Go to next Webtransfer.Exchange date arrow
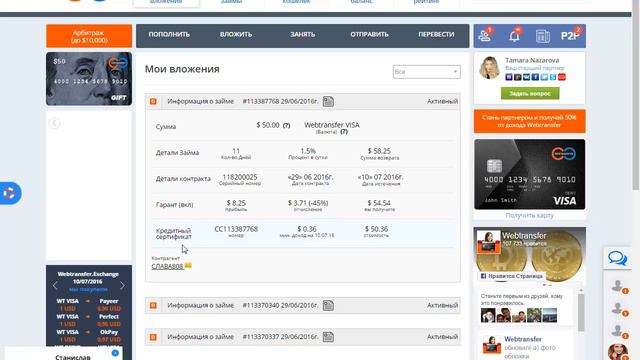The width and height of the screenshot is (640, 360). pos(122,286)
